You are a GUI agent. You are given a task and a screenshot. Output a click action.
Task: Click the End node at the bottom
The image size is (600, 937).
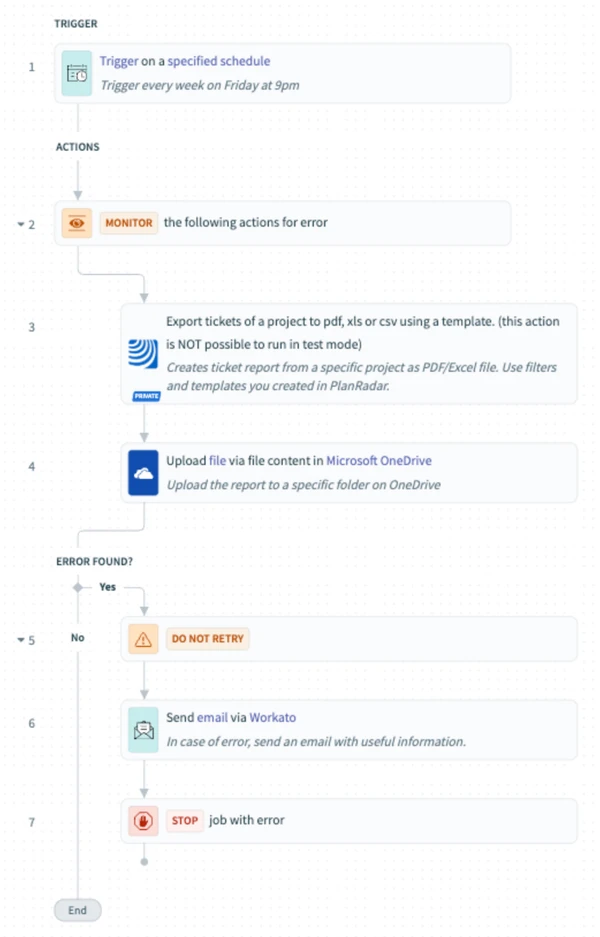click(78, 910)
